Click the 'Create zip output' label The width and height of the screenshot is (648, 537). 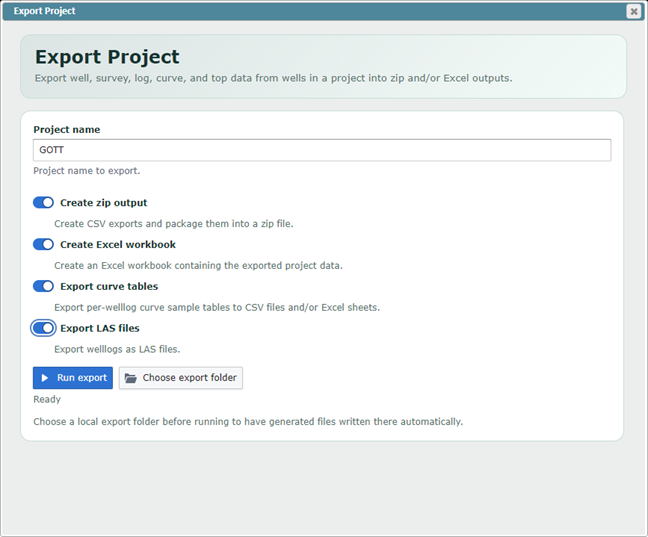104,203
